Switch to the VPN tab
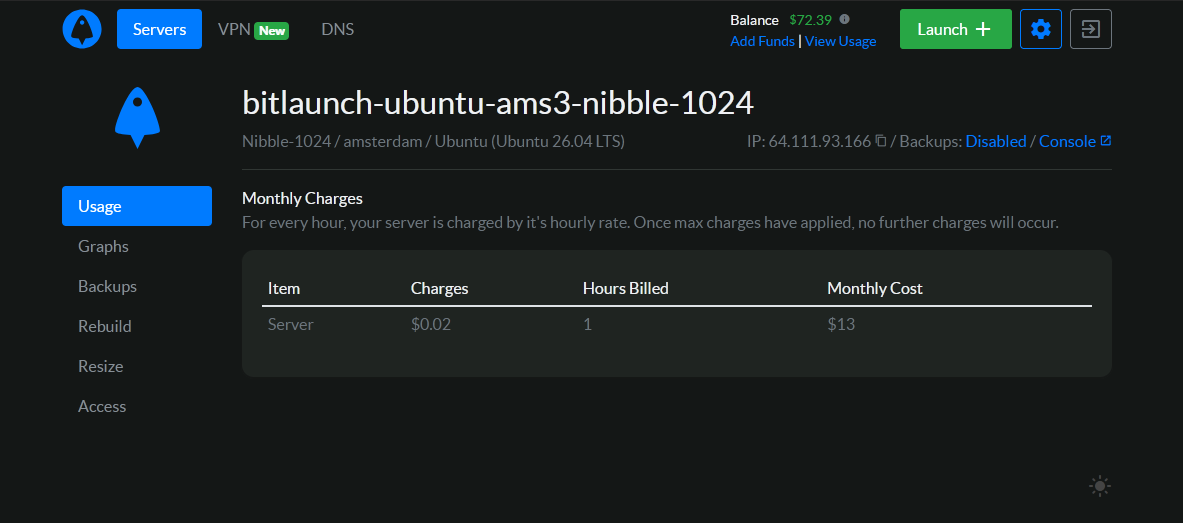This screenshot has width=1183, height=523. point(253,29)
